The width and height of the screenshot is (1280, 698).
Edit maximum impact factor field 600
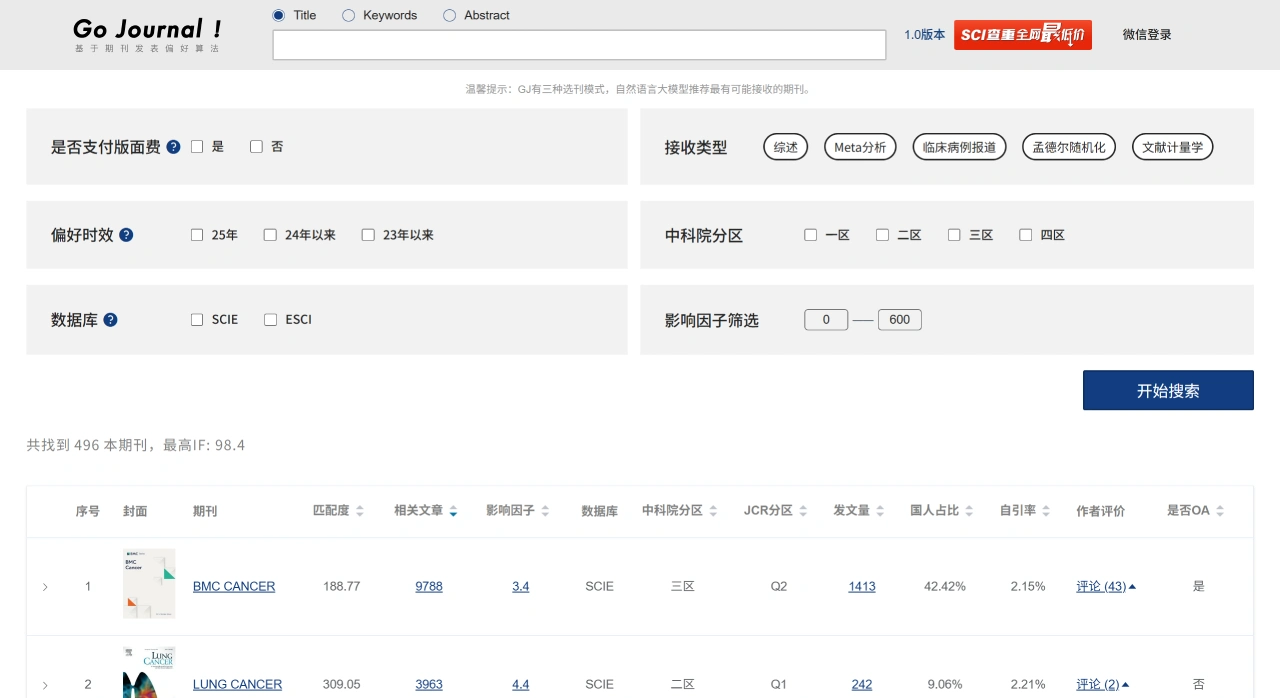[900, 320]
